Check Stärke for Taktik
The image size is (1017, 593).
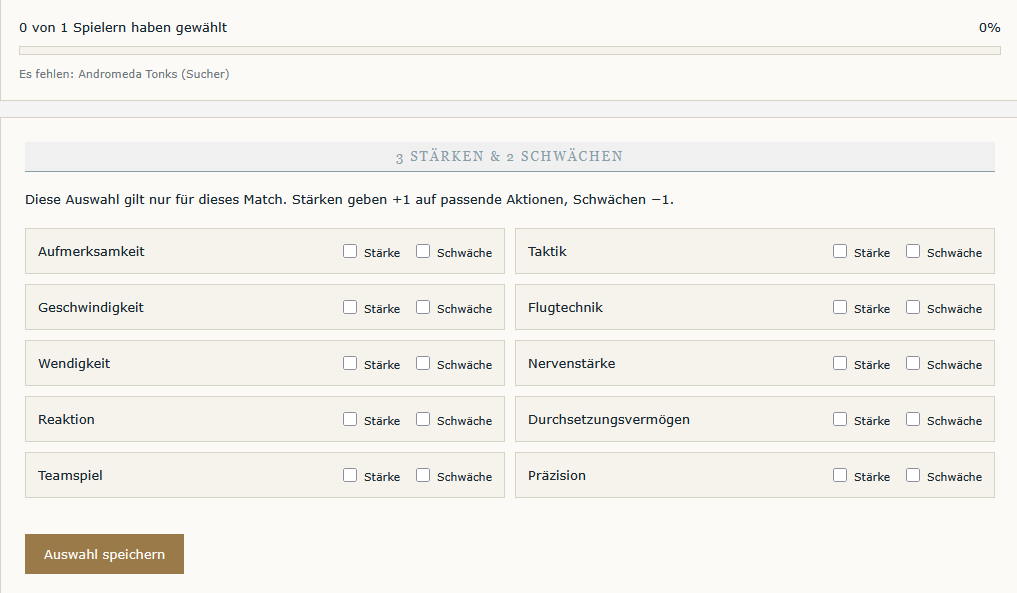[x=840, y=251]
